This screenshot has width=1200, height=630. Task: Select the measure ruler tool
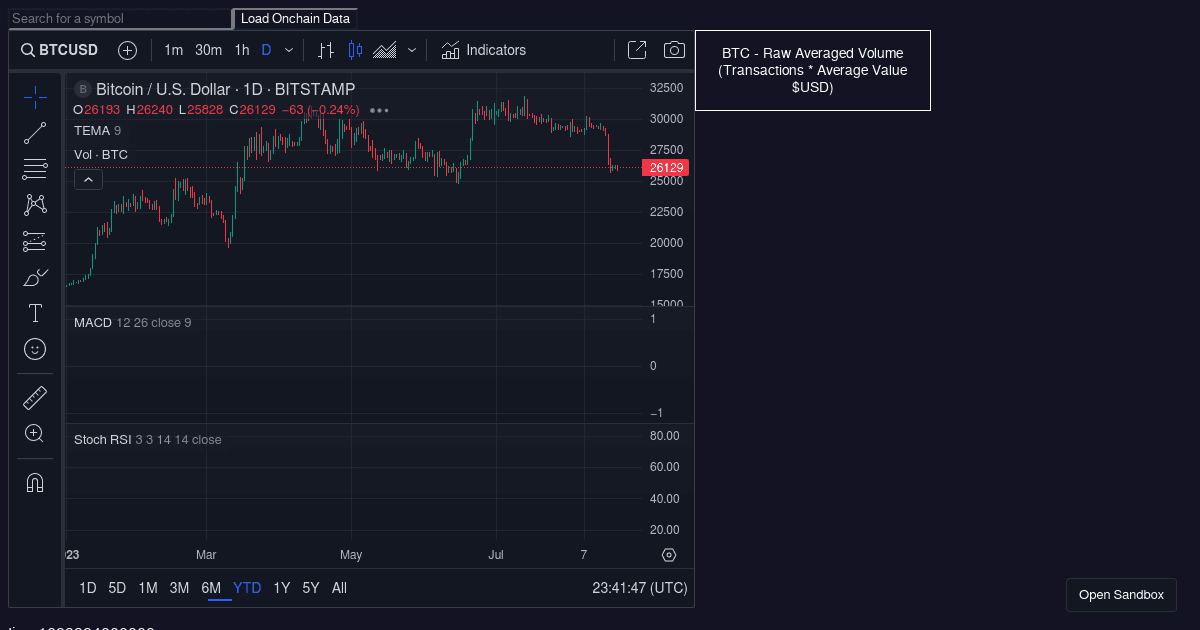pyautogui.click(x=35, y=397)
